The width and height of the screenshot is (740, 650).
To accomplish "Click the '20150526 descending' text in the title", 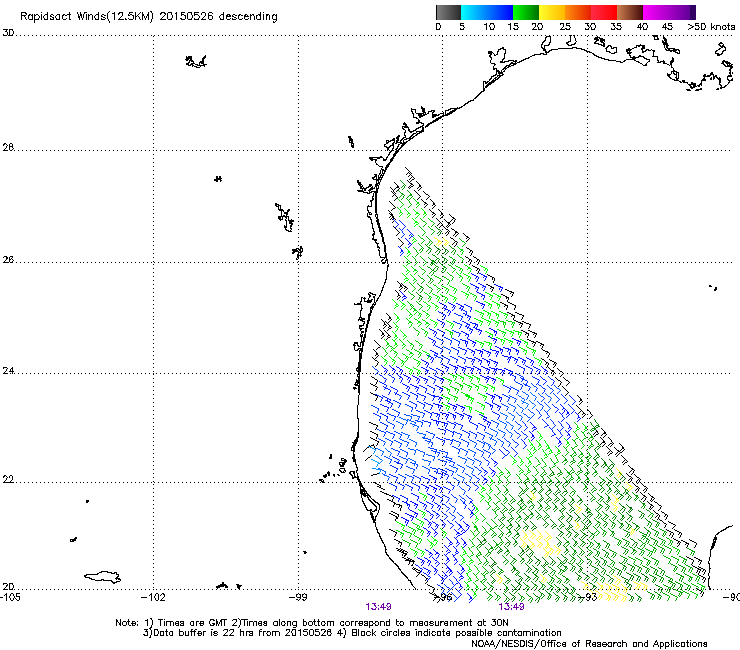I will click(219, 17).
